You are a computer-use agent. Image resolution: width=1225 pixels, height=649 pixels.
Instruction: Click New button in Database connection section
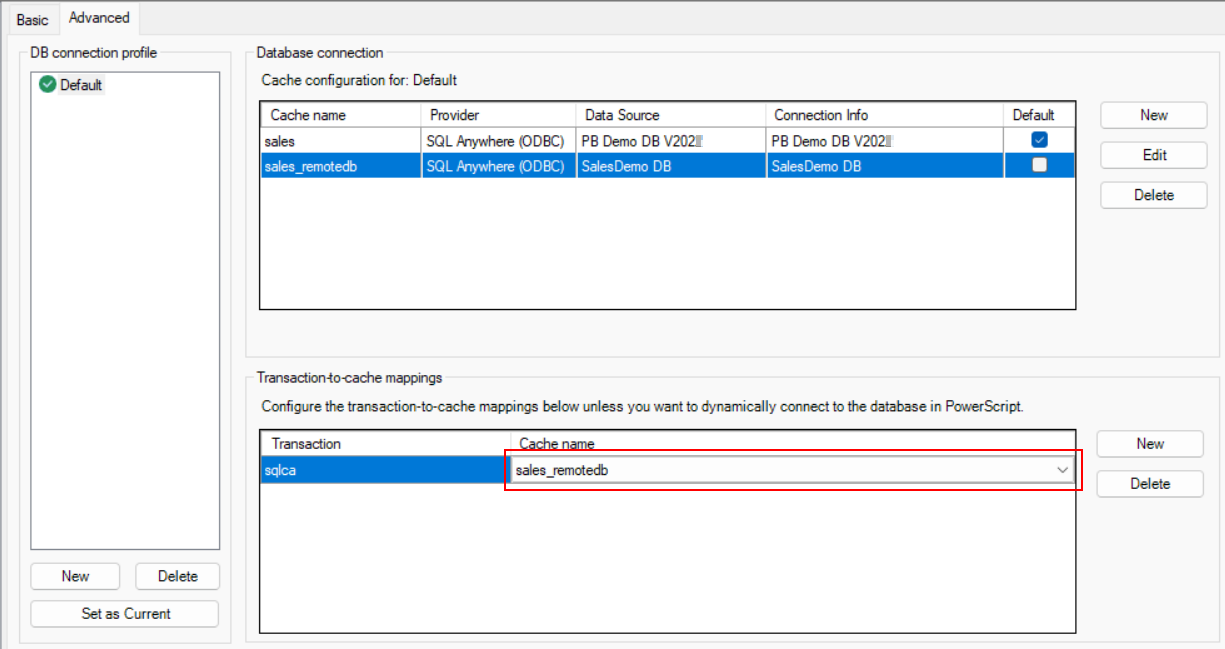click(x=1153, y=115)
